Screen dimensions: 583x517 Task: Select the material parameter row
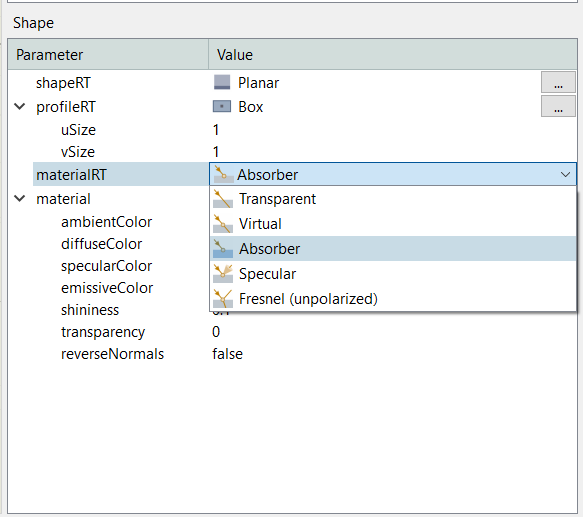click(63, 199)
